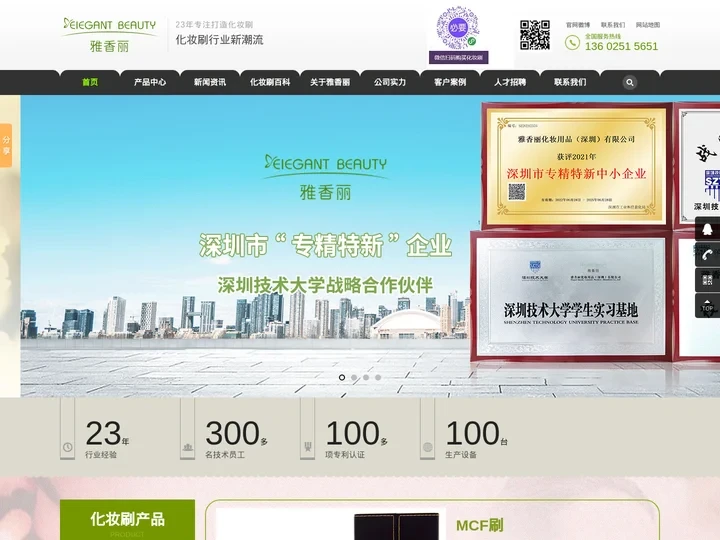Click the staff icon beside 300多

[187, 447]
